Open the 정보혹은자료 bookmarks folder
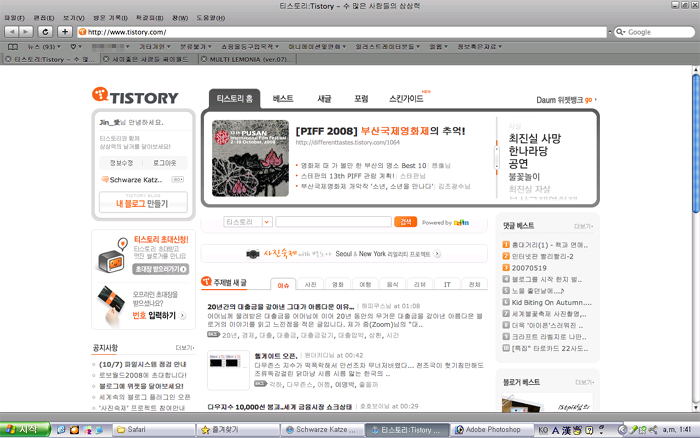The width and height of the screenshot is (700, 438). coord(479,47)
